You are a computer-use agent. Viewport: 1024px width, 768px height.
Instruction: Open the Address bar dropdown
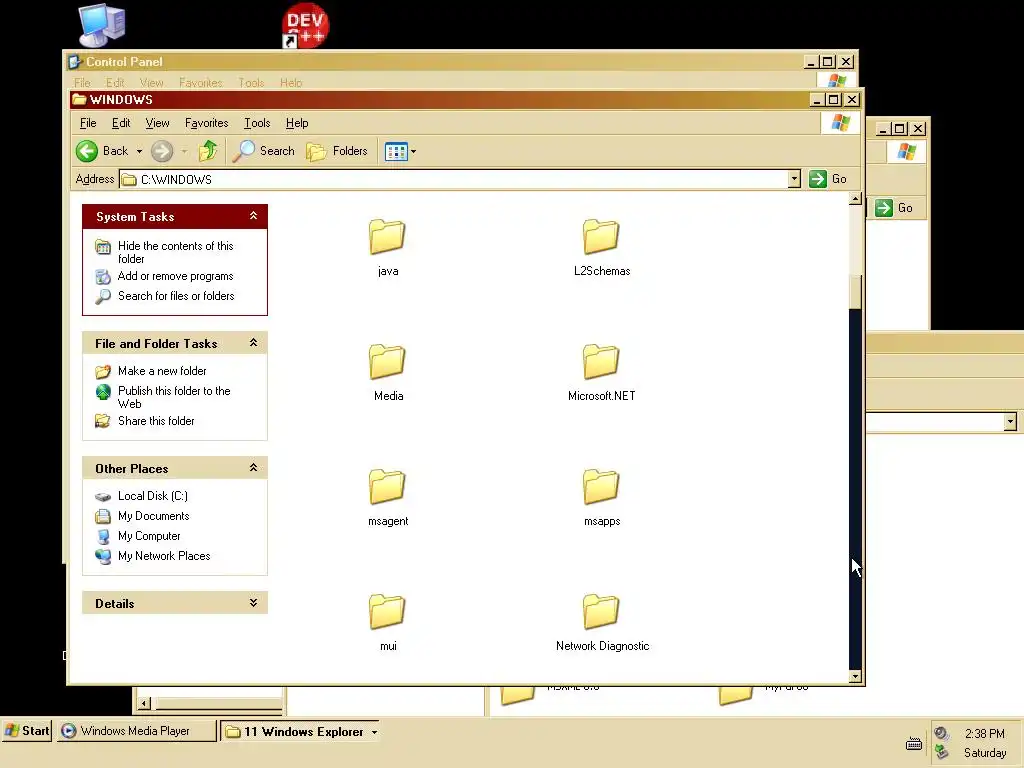[x=793, y=179]
